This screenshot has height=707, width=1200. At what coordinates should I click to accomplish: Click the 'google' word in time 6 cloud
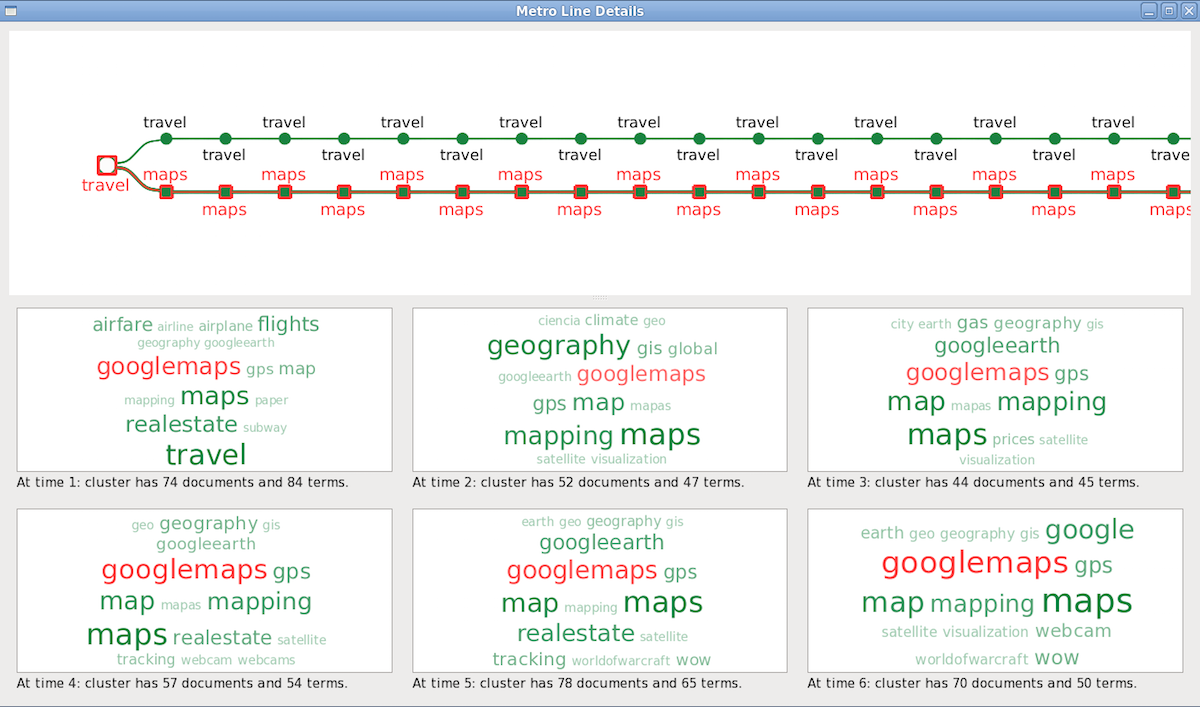(x=1089, y=530)
